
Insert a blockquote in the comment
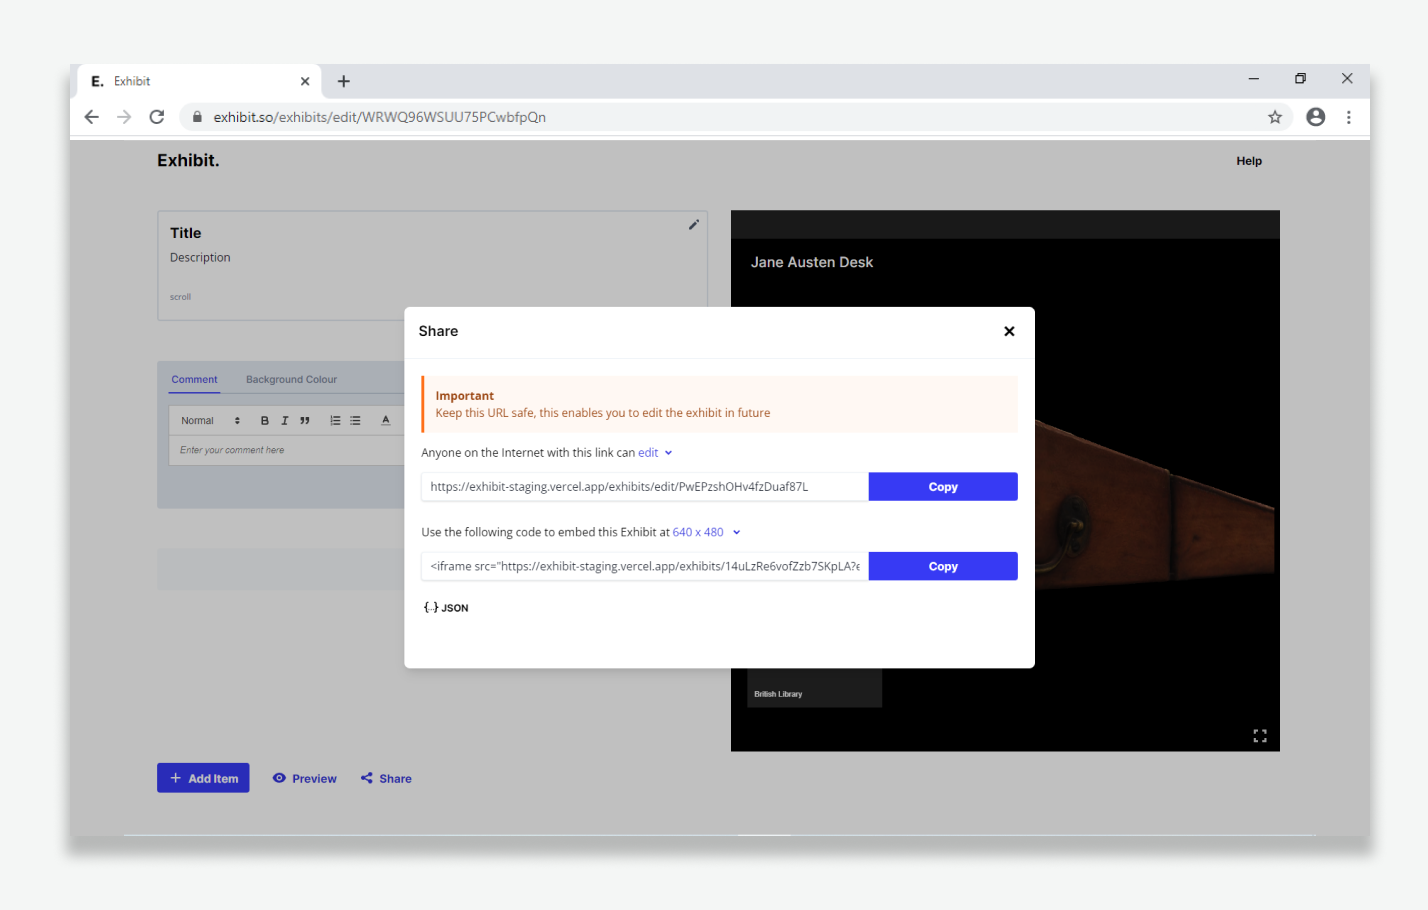[x=305, y=421]
